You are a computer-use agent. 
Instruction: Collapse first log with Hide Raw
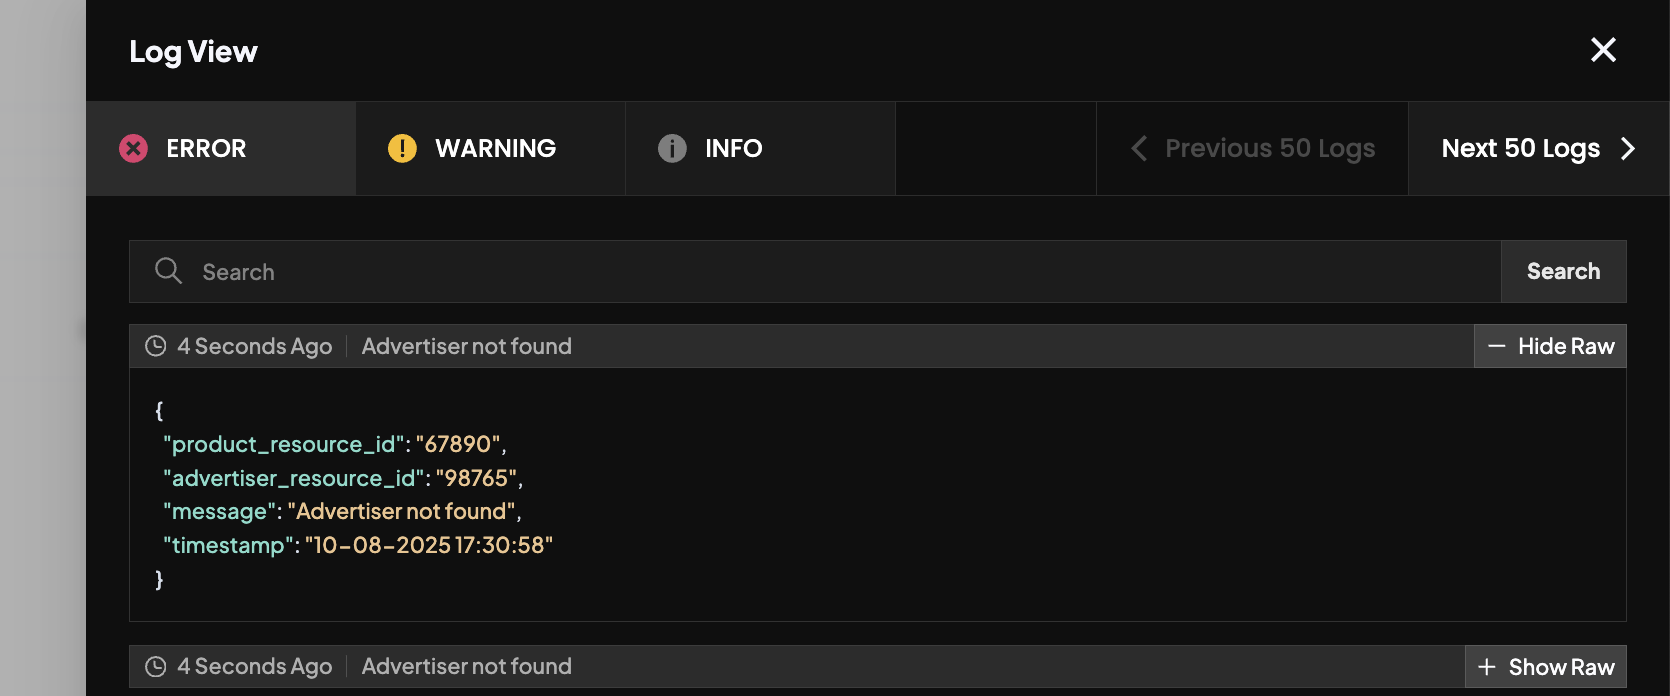(1550, 346)
